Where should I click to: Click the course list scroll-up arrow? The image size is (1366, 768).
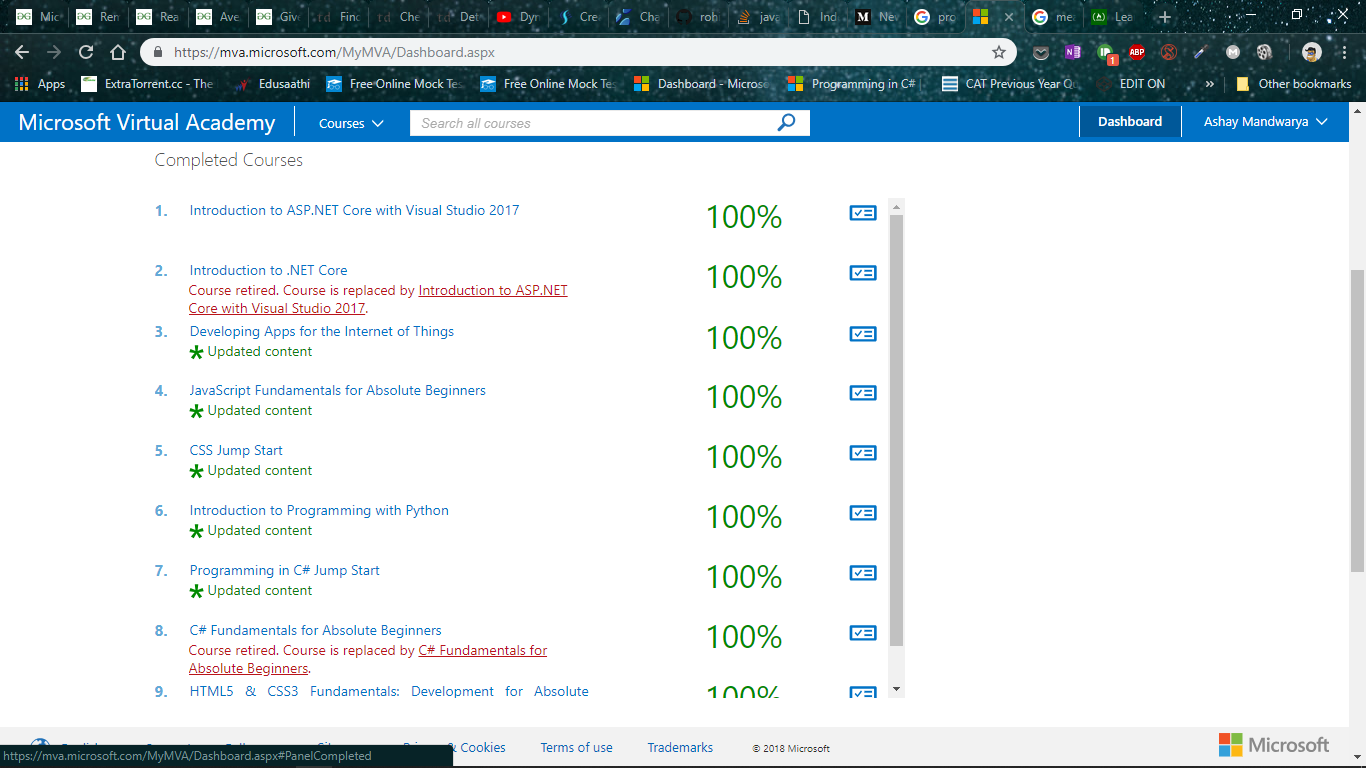[896, 207]
